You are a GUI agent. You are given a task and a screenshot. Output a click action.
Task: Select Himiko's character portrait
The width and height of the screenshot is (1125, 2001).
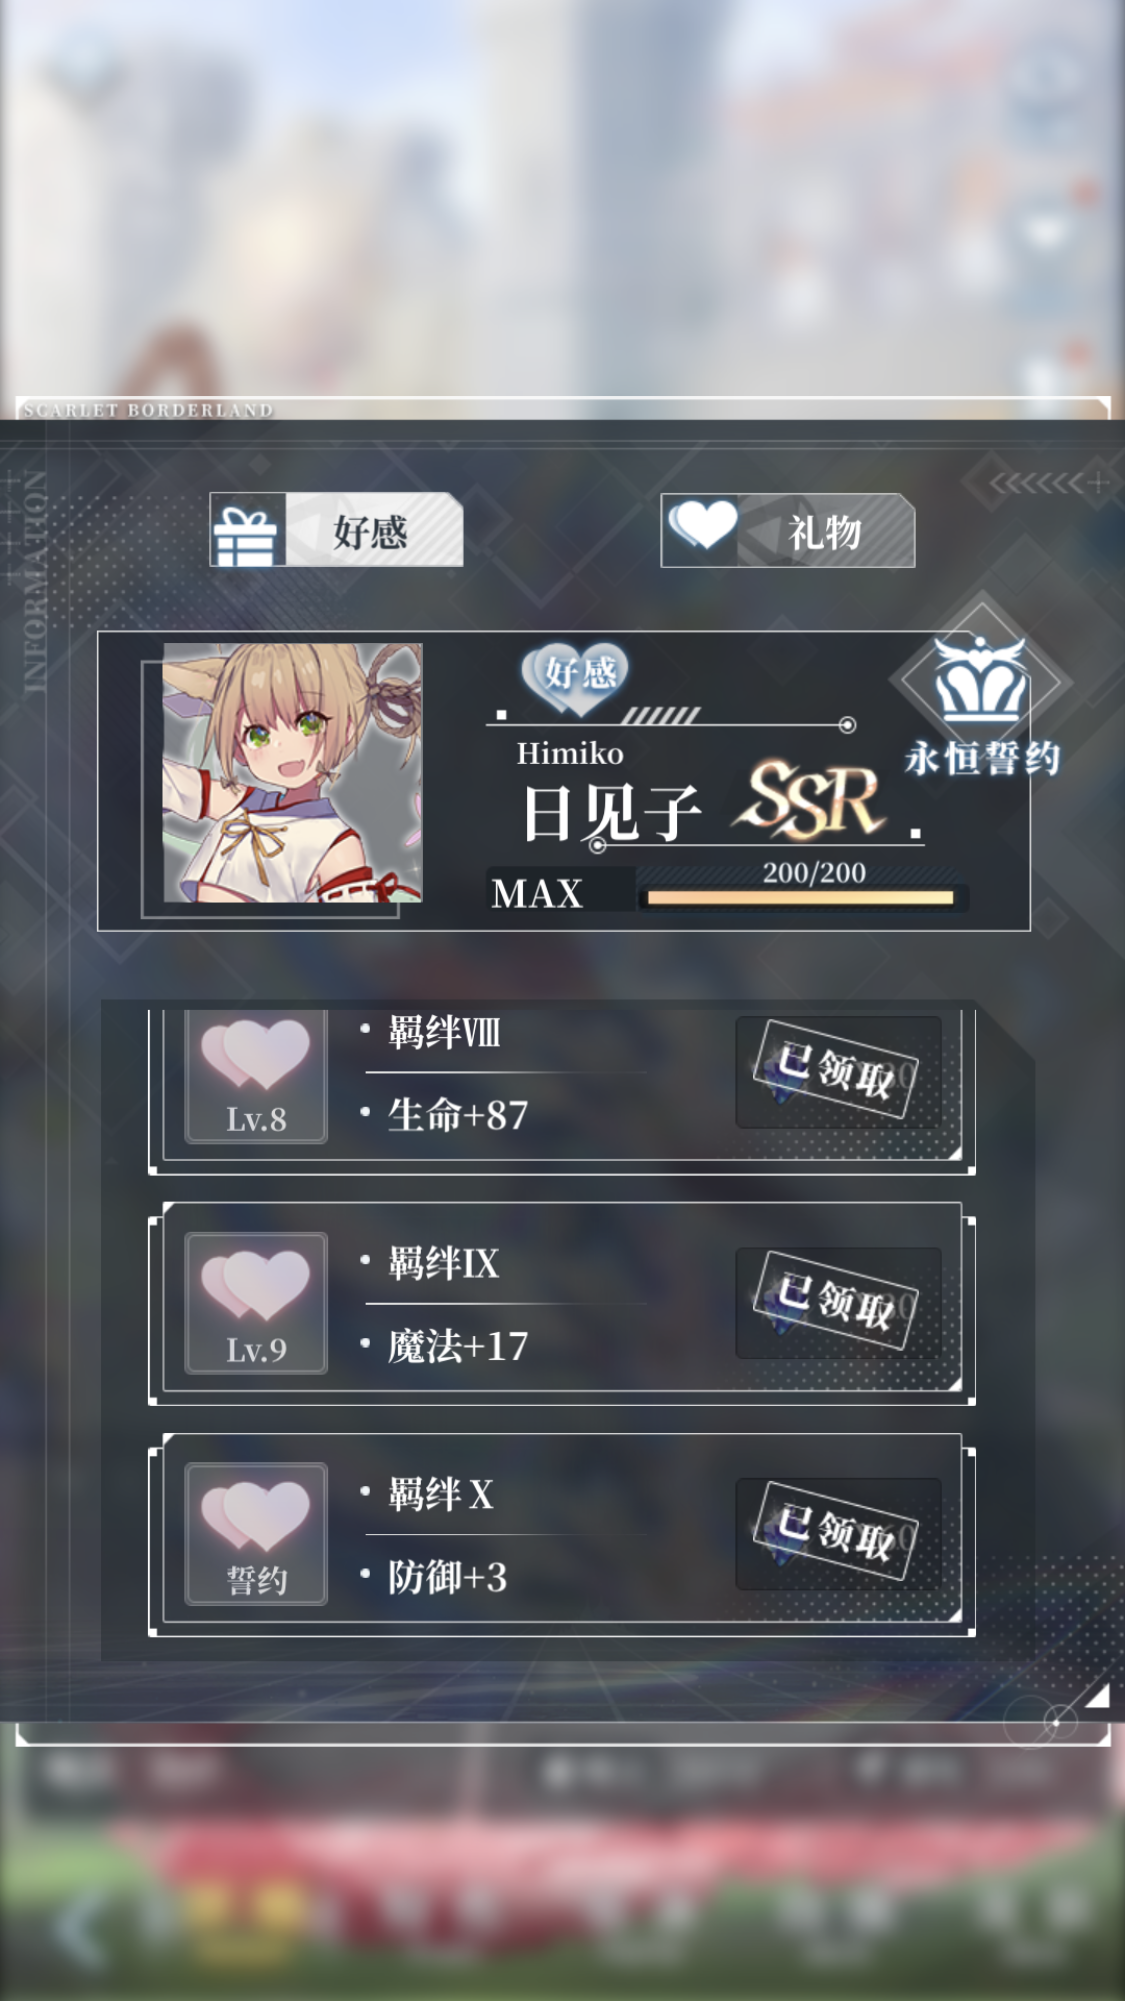(x=292, y=773)
